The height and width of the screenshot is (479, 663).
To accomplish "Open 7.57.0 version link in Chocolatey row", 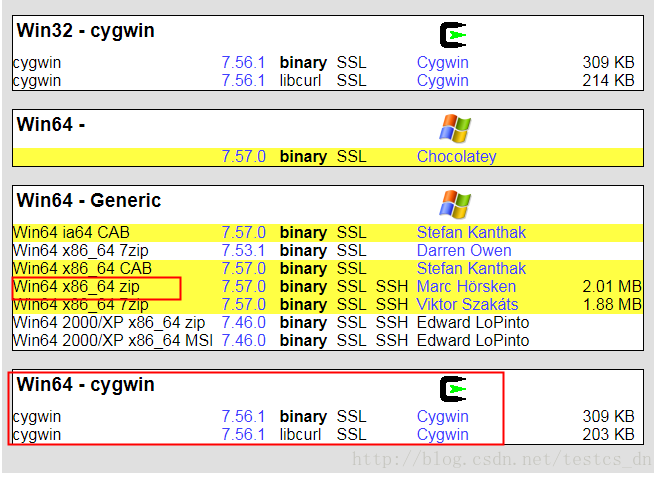I will pyautogui.click(x=244, y=156).
